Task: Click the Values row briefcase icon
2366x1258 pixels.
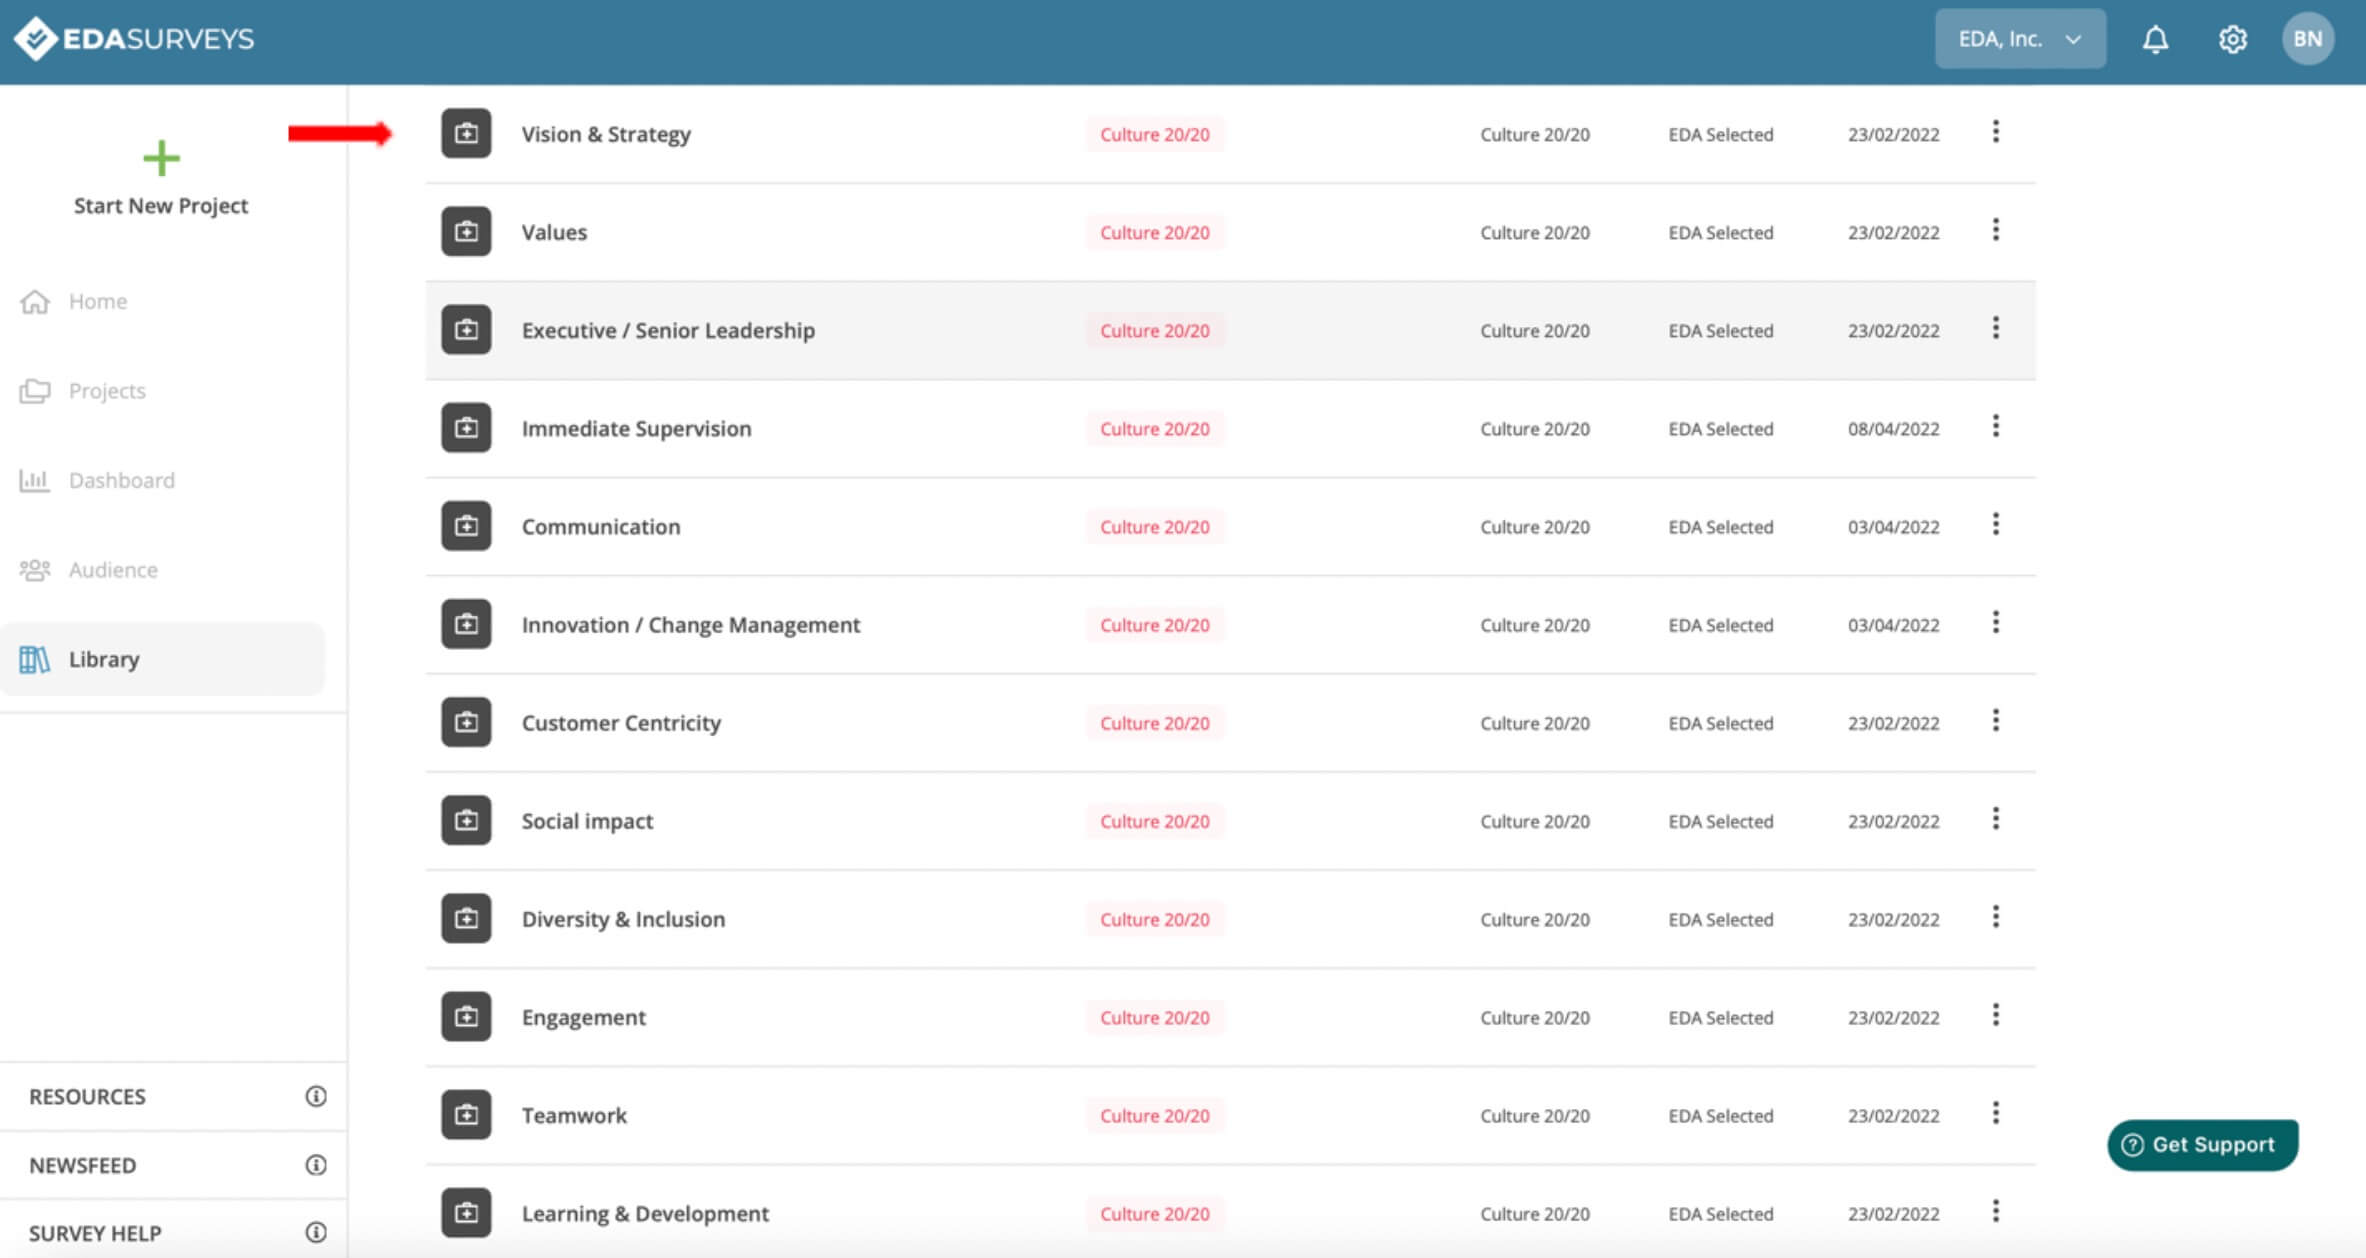Action: (466, 231)
